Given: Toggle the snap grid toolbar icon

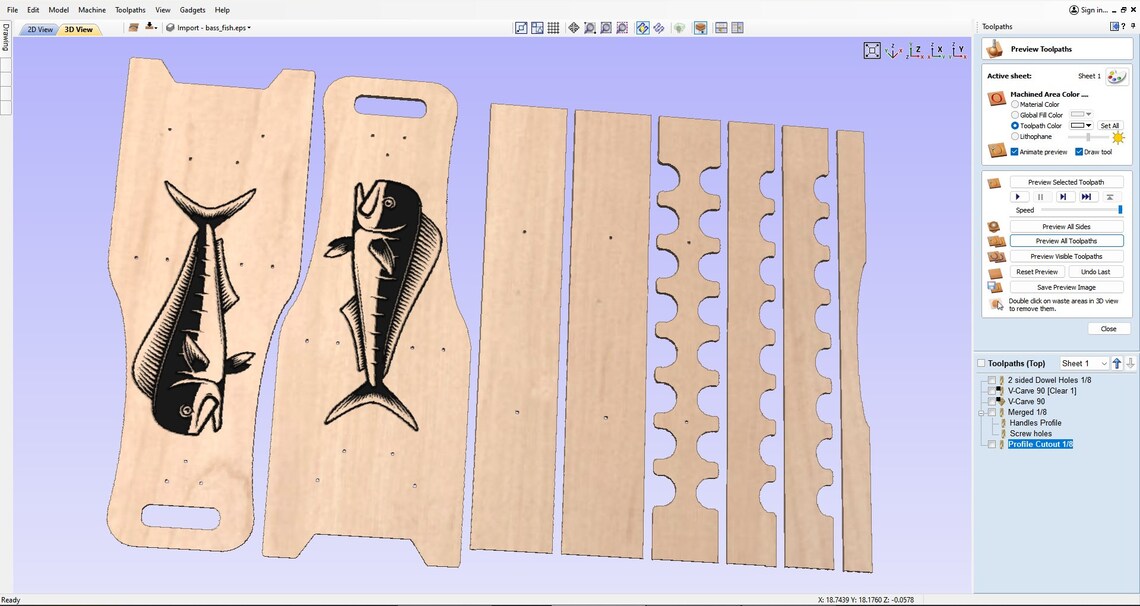Looking at the screenshot, I should pyautogui.click(x=553, y=27).
